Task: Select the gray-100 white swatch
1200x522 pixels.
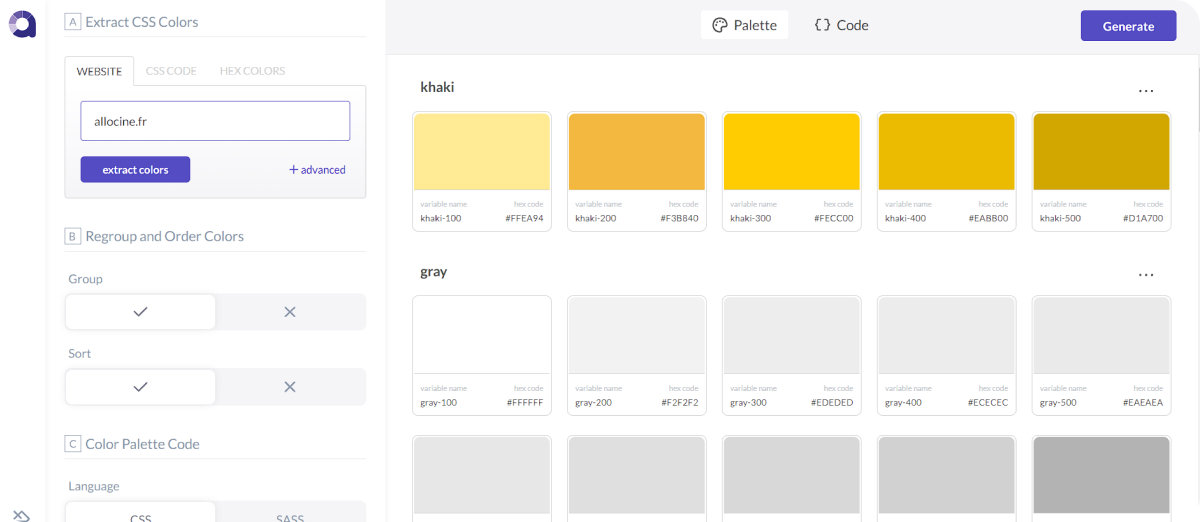Action: (481, 335)
